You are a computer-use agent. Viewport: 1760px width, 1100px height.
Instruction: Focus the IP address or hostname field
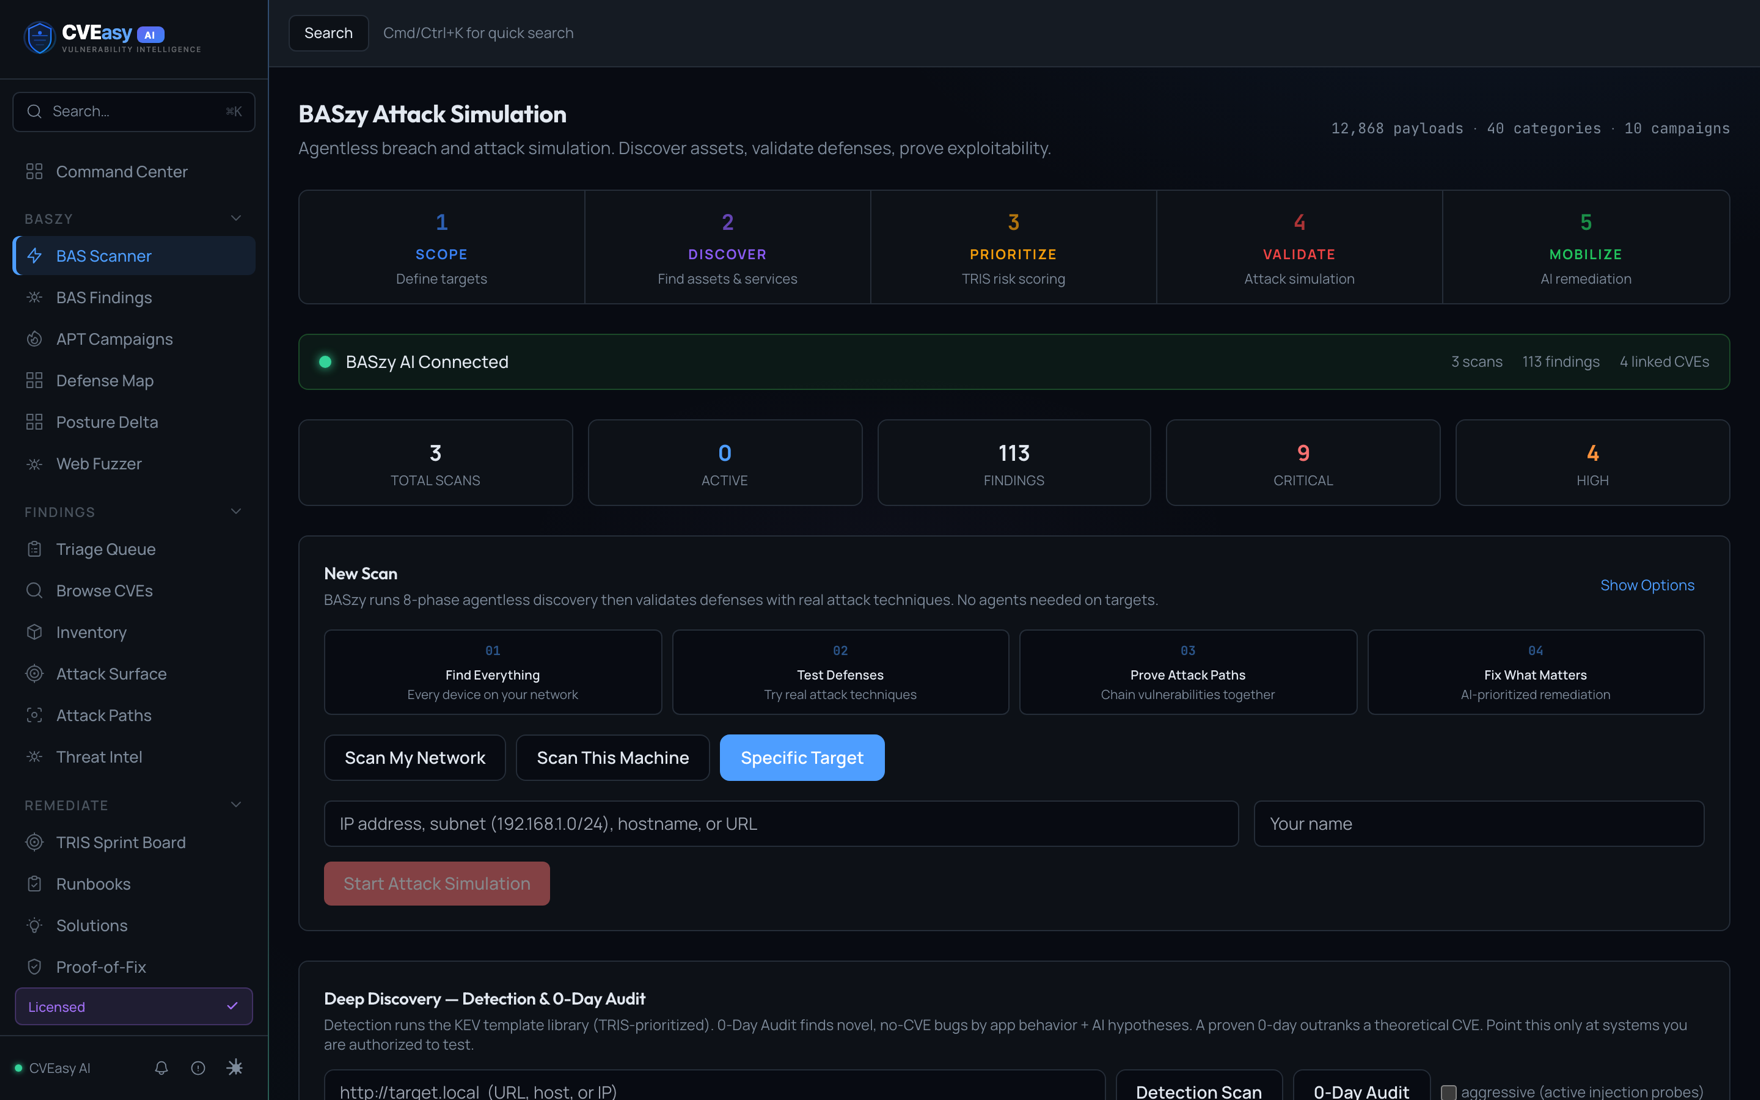781,824
